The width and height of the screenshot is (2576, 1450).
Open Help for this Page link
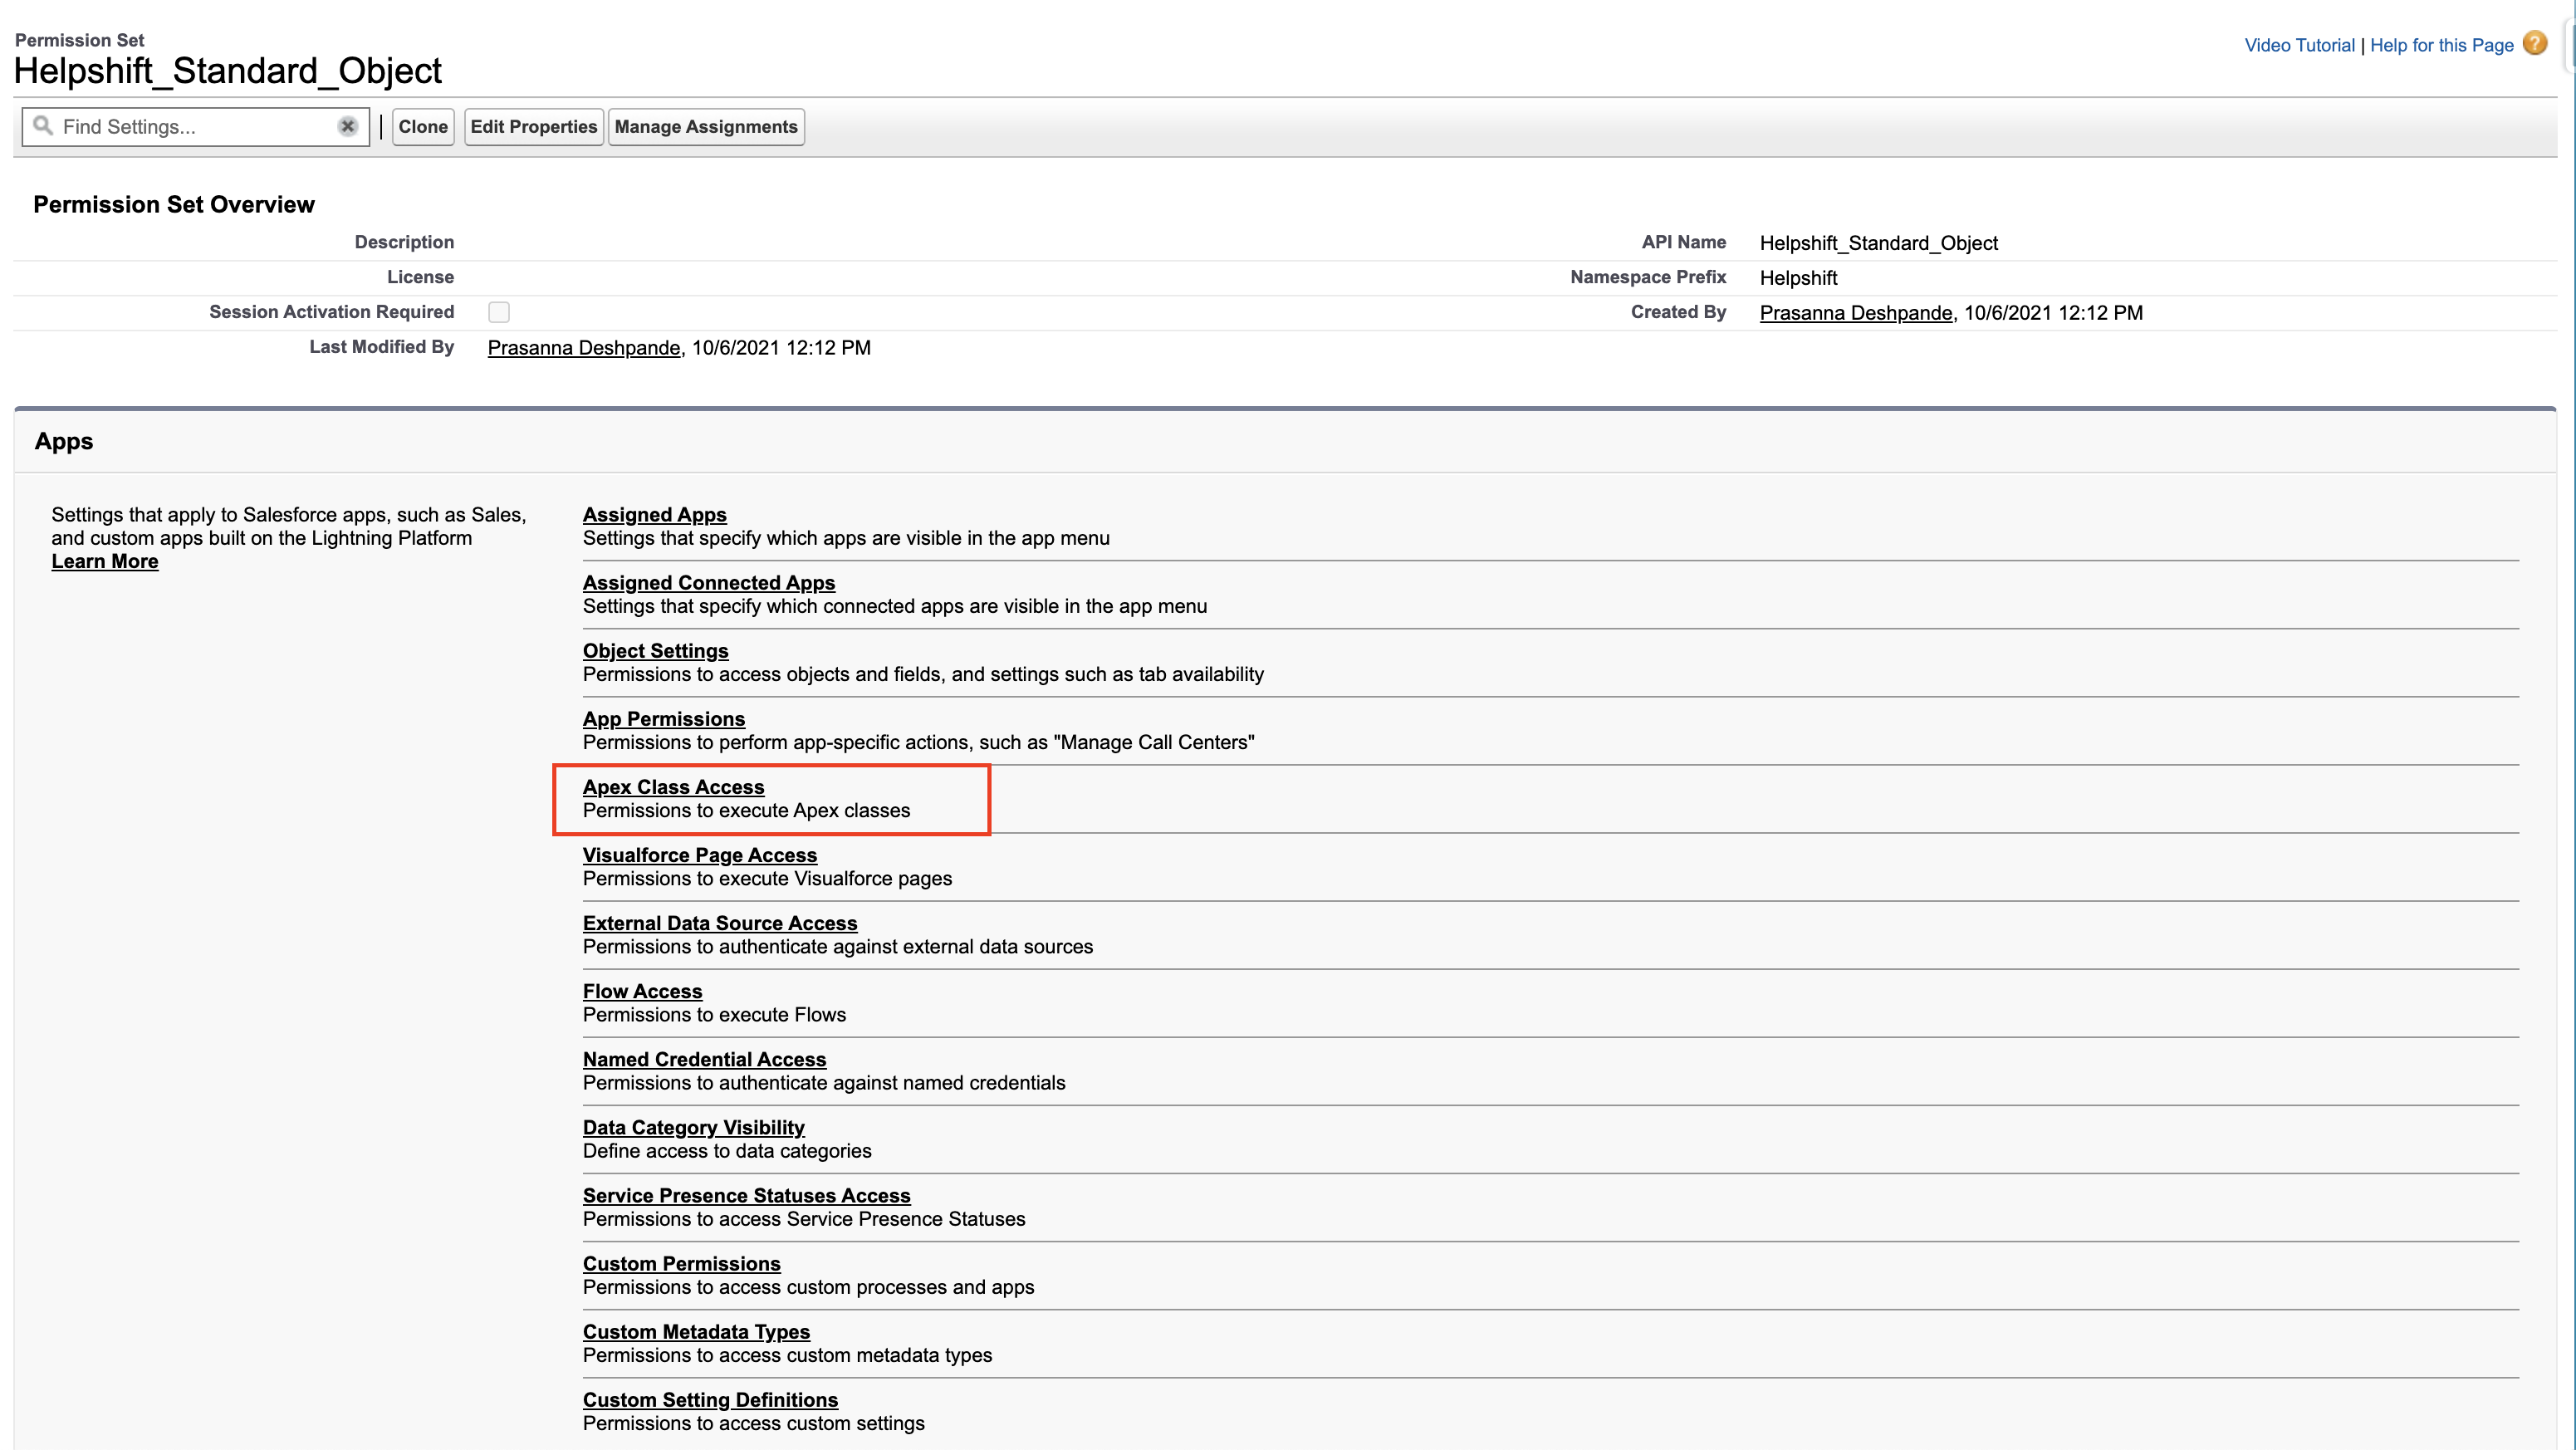pyautogui.click(x=2440, y=45)
